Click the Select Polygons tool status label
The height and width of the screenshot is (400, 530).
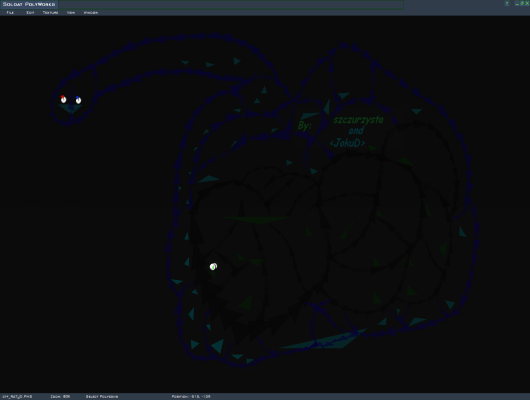pyautogui.click(x=102, y=396)
